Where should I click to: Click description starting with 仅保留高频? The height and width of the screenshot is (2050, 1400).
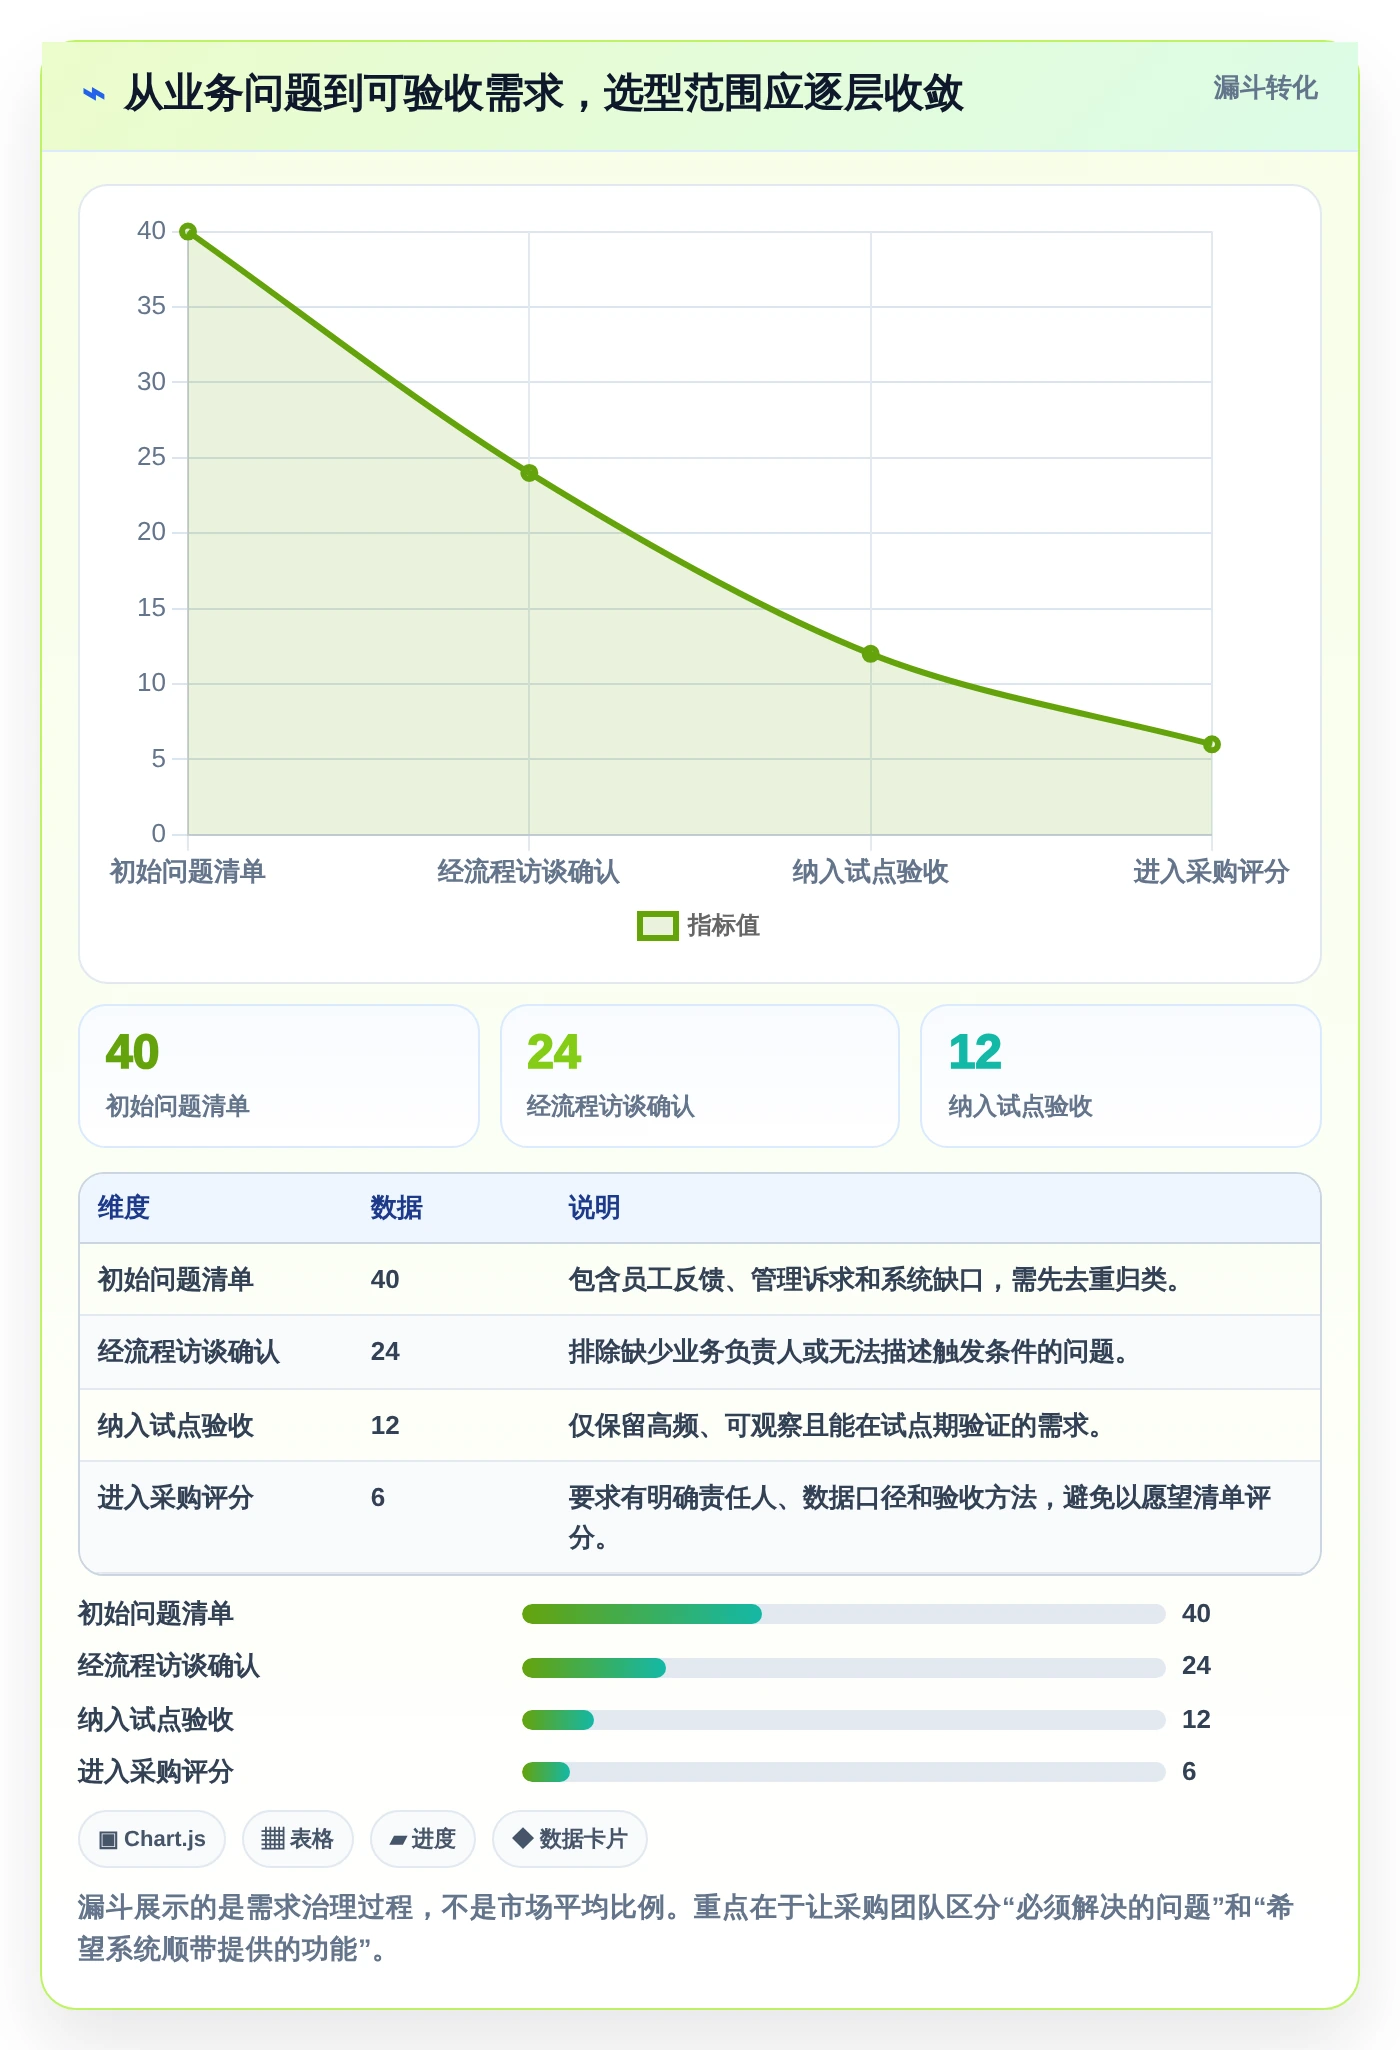pyautogui.click(x=836, y=1426)
